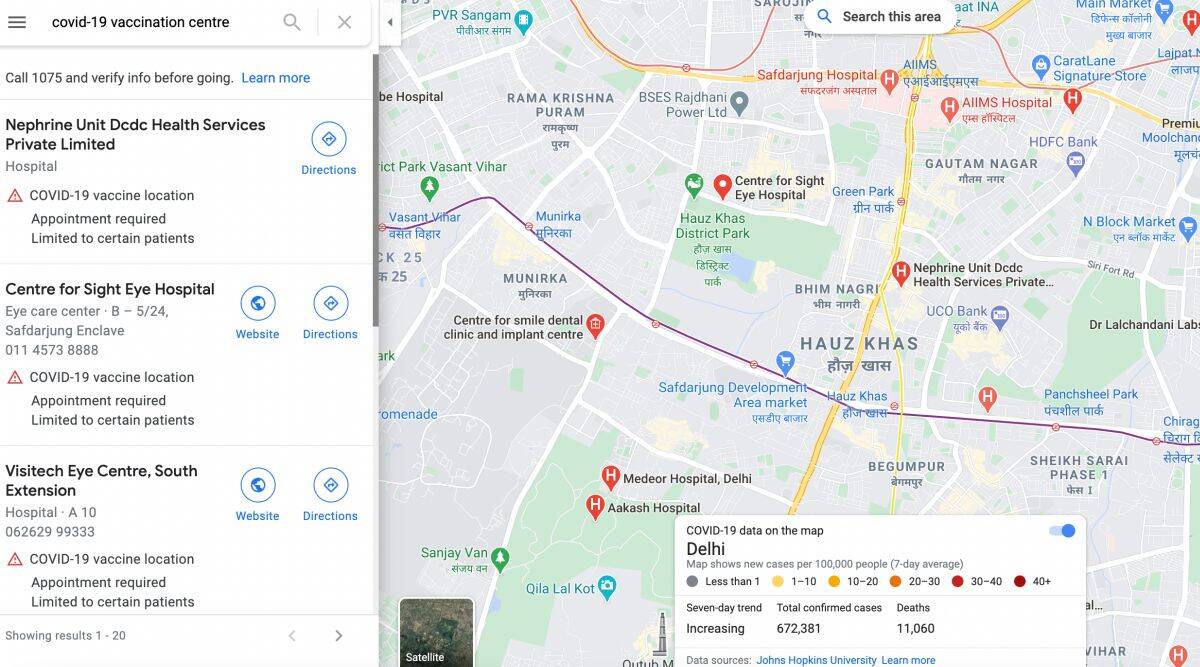
Task: Collapse the side results panel
Action: point(390,22)
